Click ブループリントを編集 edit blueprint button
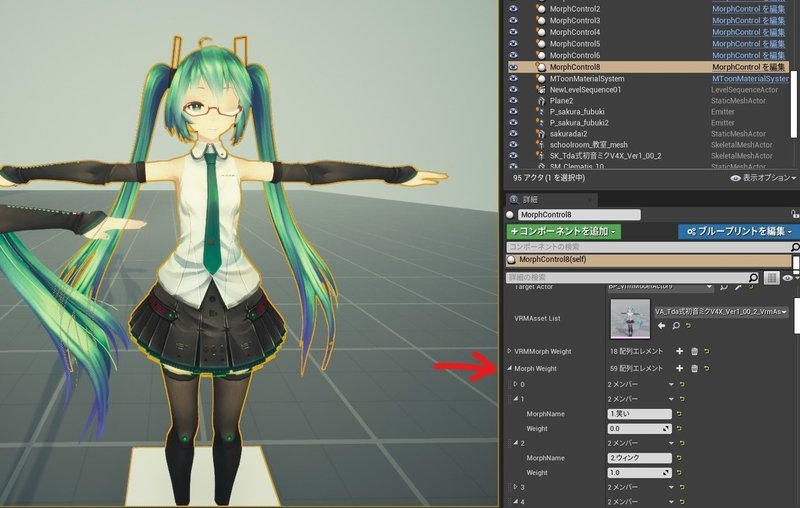The width and height of the screenshot is (800, 508). pos(739,232)
